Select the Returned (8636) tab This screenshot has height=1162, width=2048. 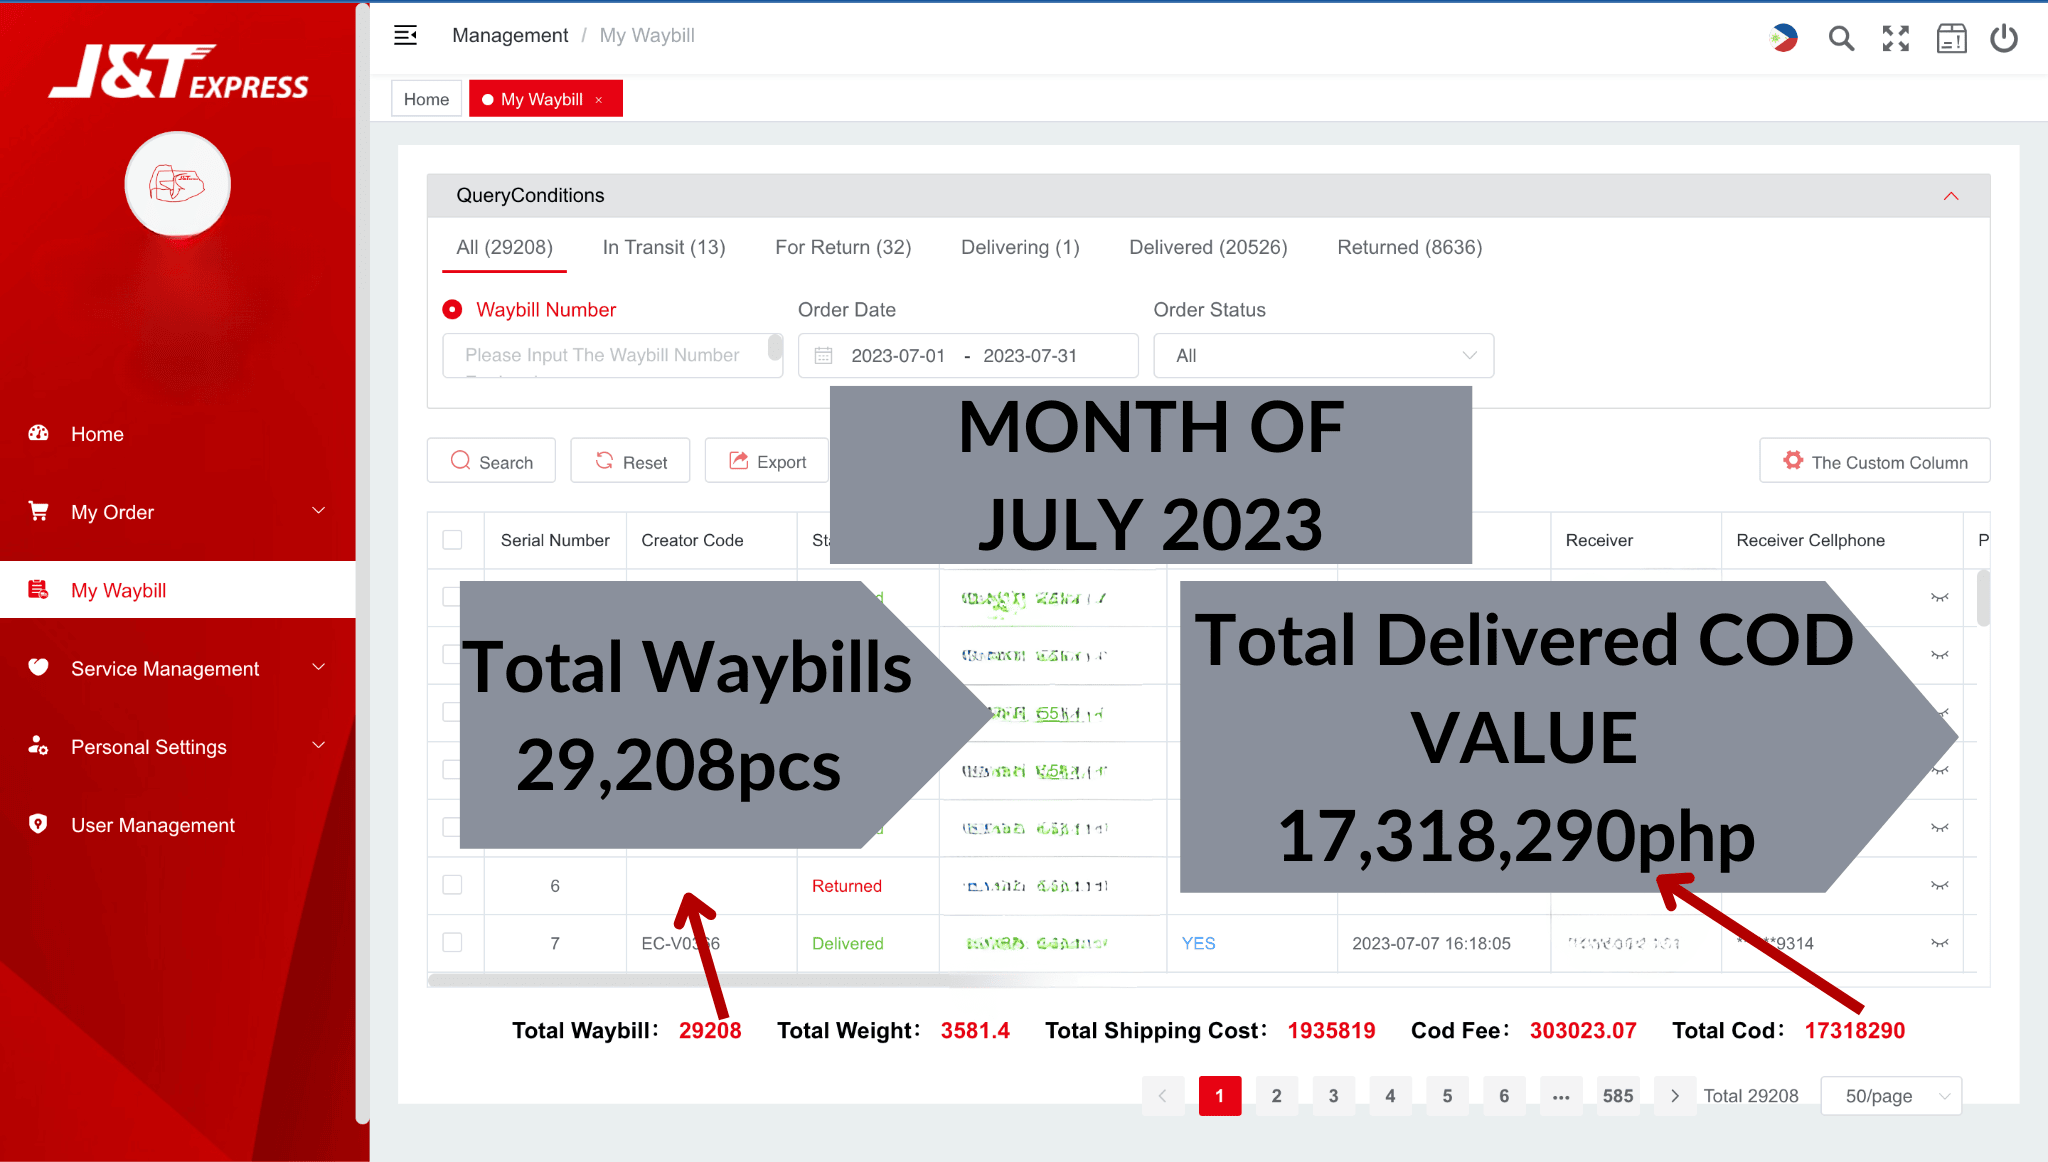(x=1410, y=247)
